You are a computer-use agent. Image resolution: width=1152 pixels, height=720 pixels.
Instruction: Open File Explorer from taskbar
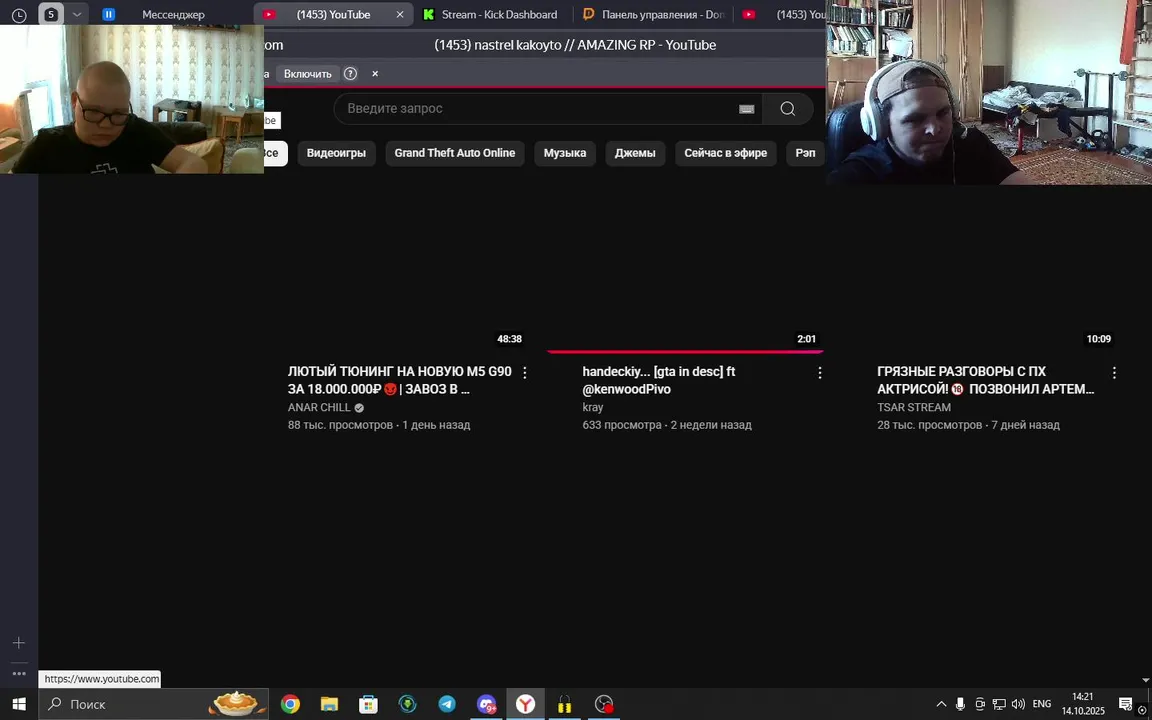click(x=329, y=705)
